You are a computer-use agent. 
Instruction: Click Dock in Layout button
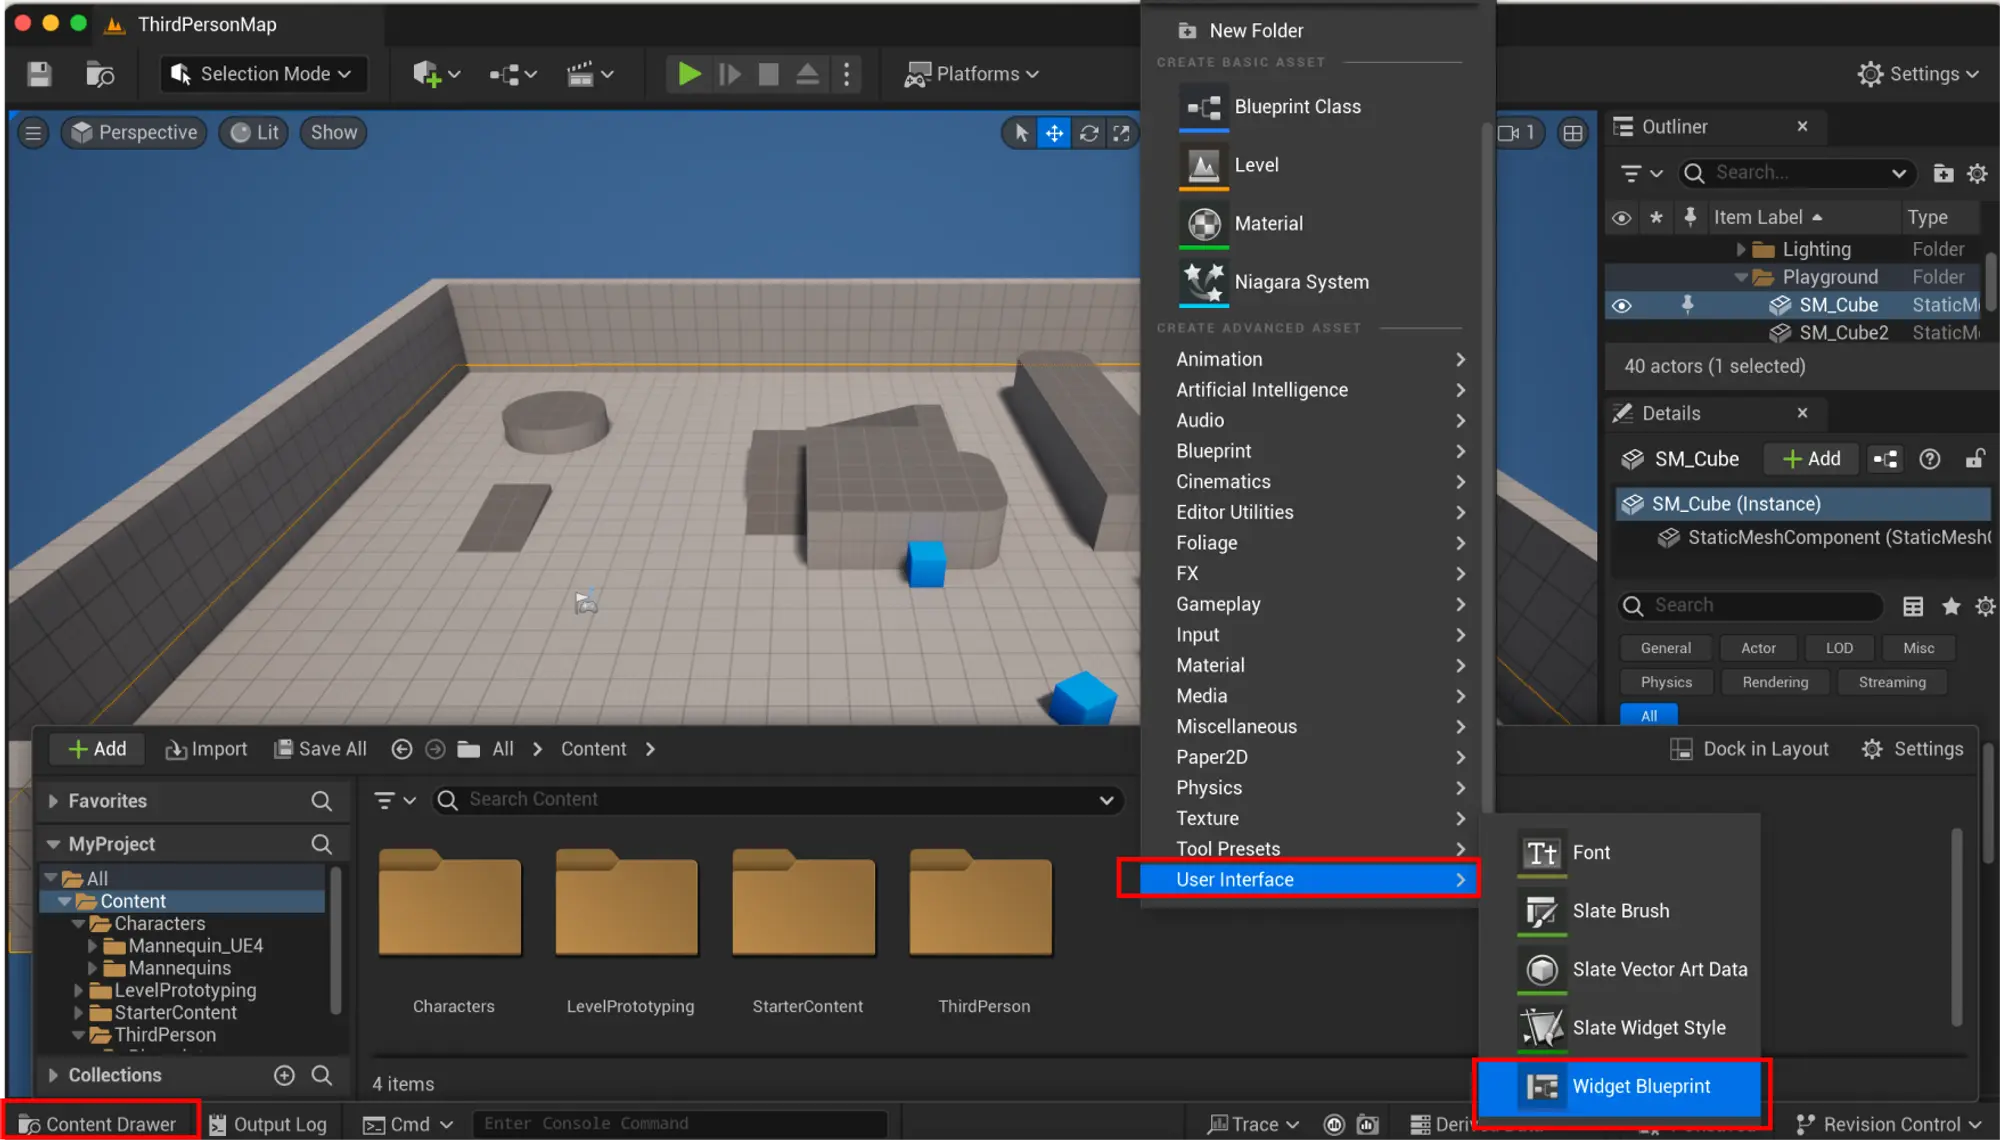1750,749
